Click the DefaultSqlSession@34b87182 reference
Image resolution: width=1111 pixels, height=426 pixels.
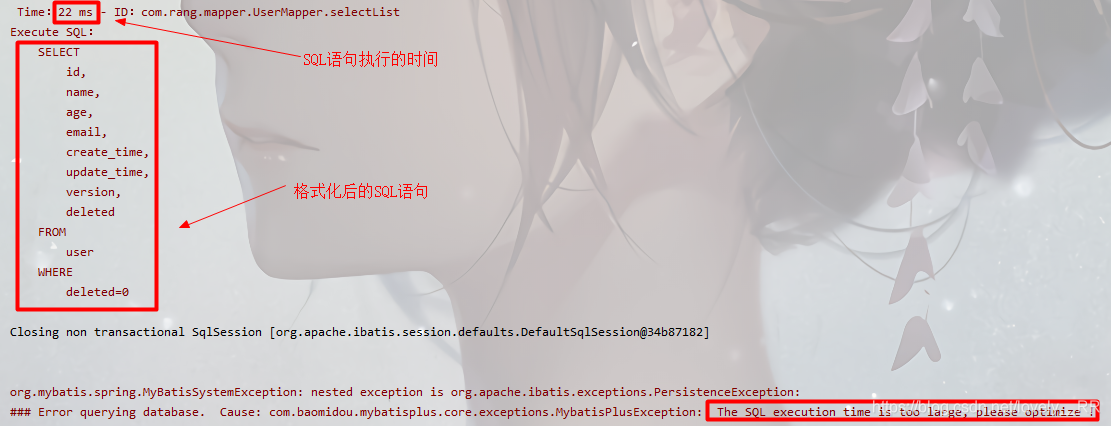(x=614, y=332)
